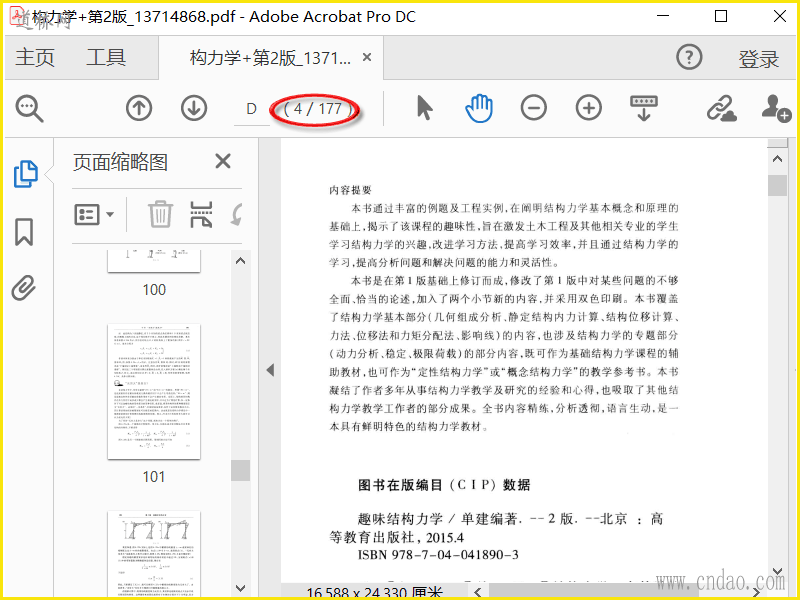Select the 构力学+第2版 document tab
This screenshot has height=600, width=800.
270,58
